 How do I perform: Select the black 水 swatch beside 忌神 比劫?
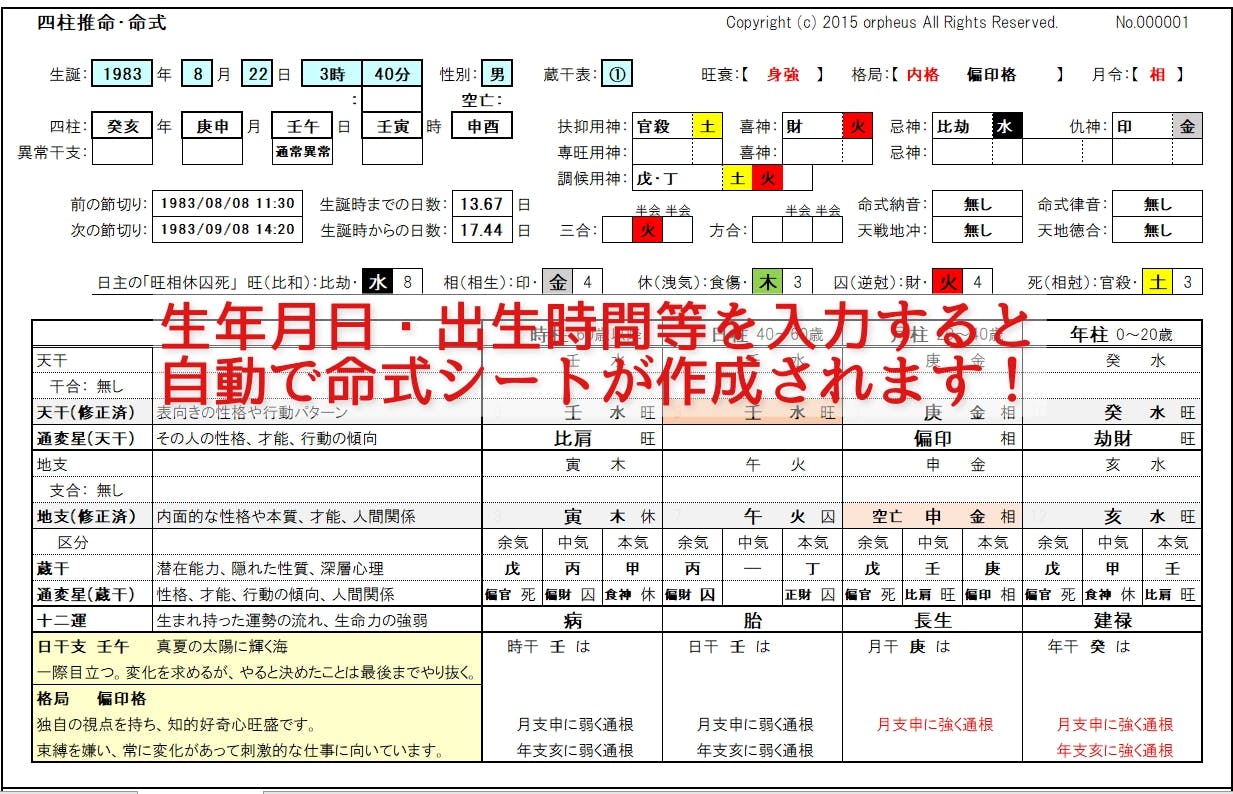pos(1007,127)
